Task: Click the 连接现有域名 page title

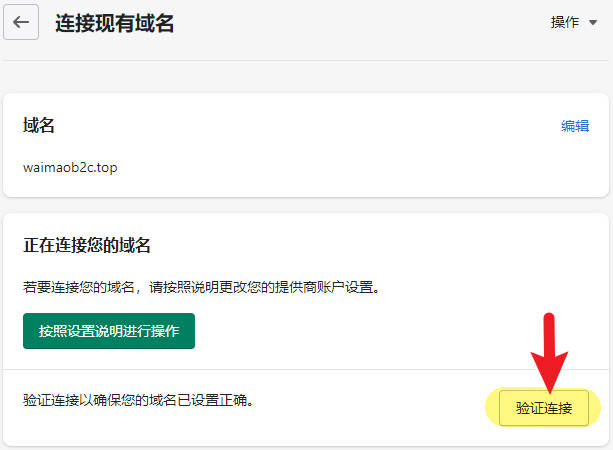Action: pyautogui.click(x=114, y=23)
